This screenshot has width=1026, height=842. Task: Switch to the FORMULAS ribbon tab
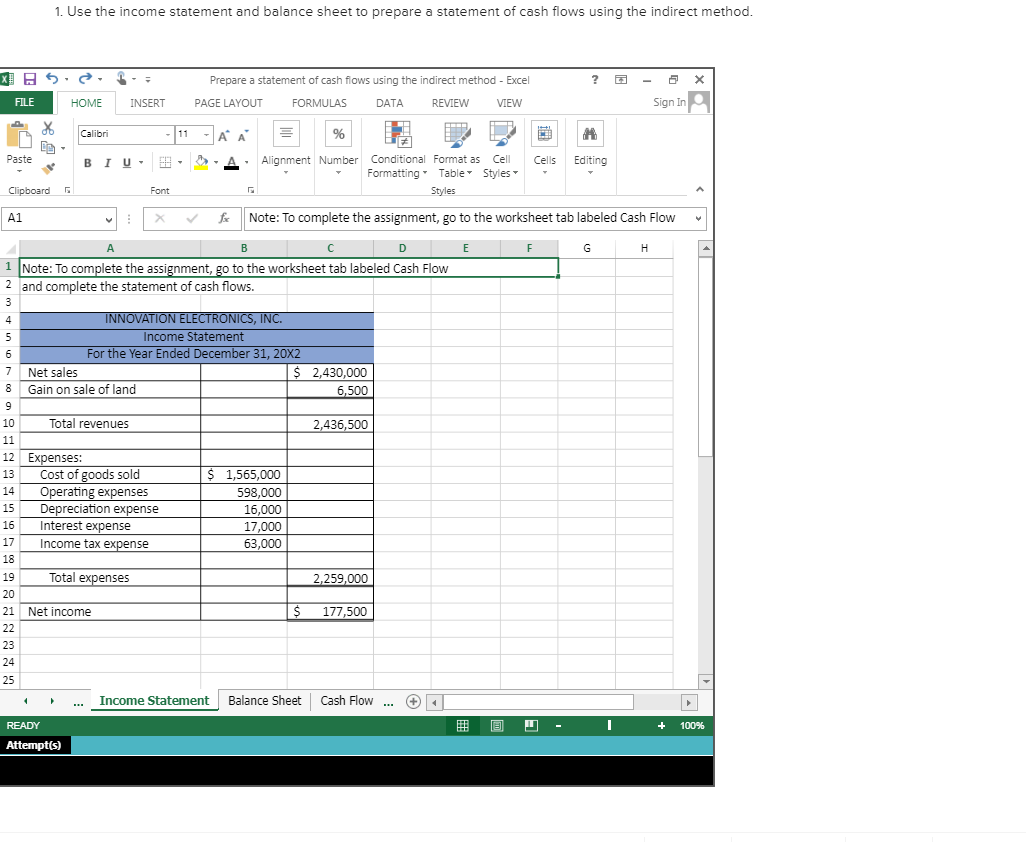319,103
